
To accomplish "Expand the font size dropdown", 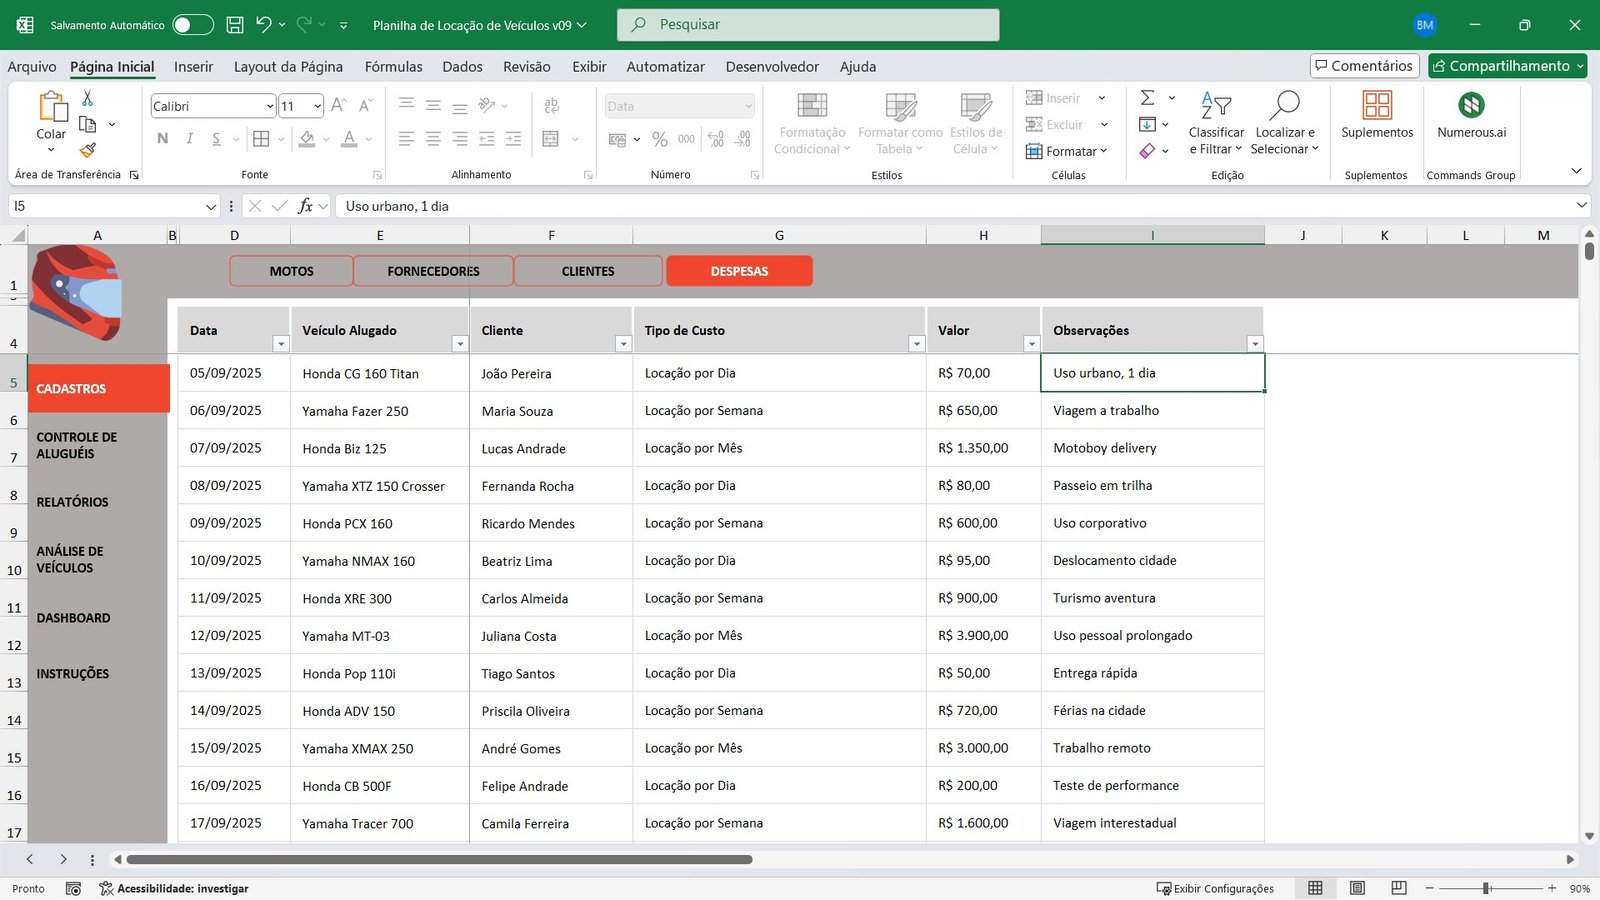I will point(318,106).
